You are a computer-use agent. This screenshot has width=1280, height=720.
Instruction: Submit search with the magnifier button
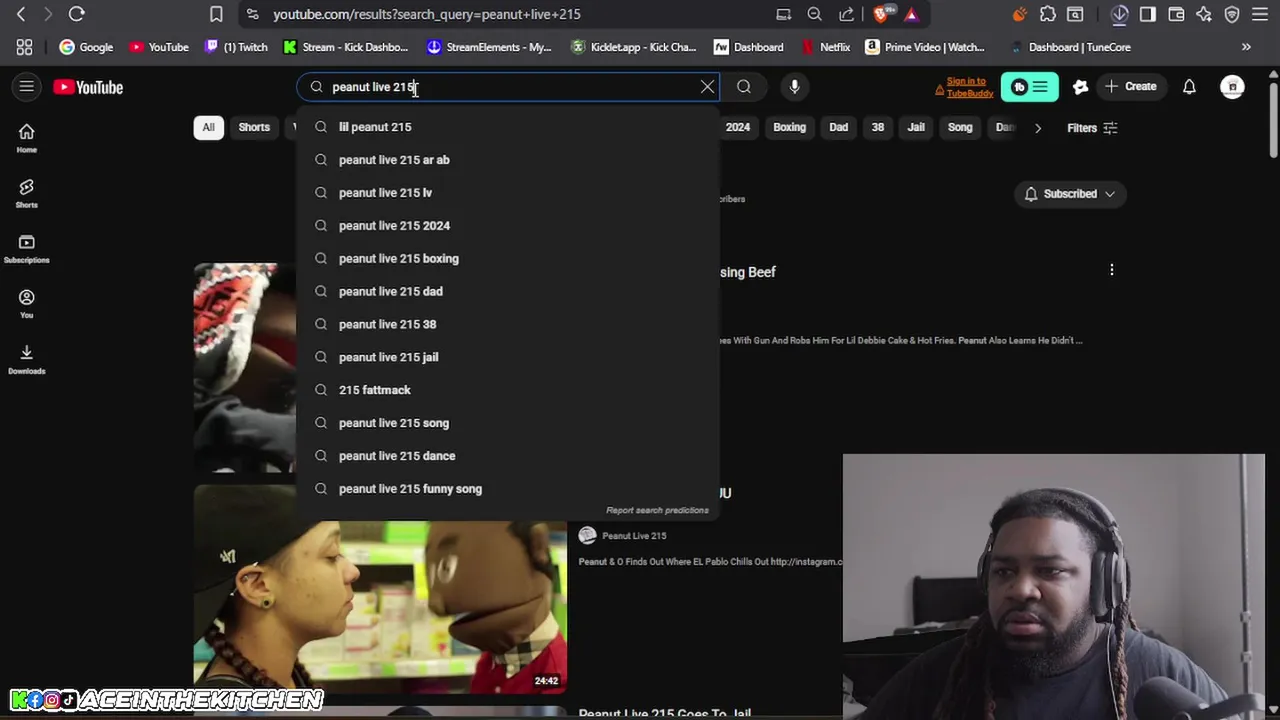[744, 87]
